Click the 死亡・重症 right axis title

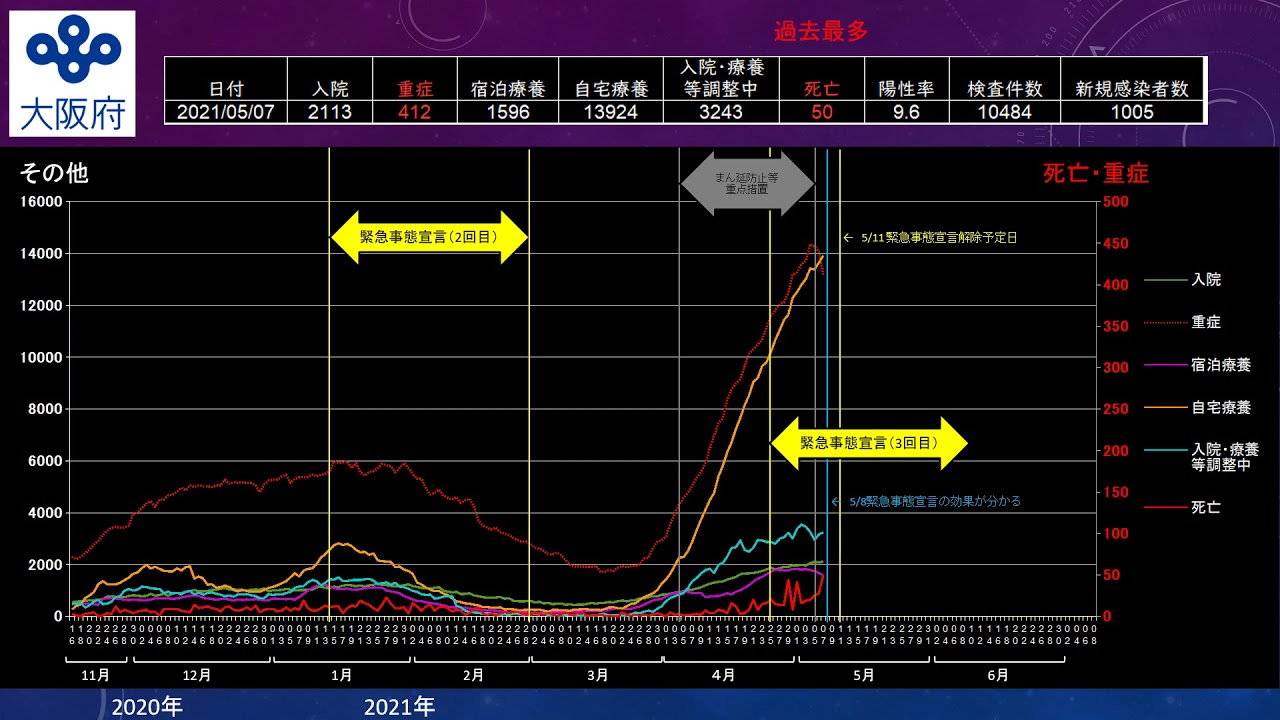point(1096,173)
